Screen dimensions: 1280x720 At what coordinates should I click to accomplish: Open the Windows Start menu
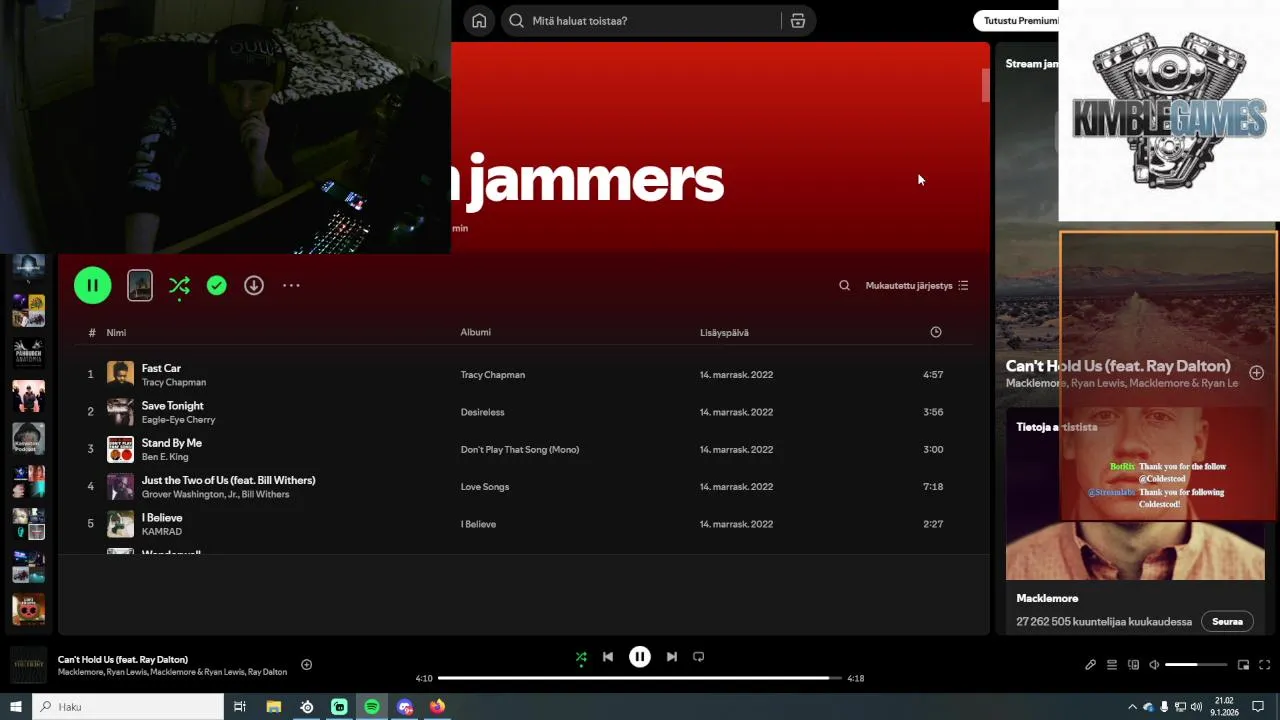[16, 707]
